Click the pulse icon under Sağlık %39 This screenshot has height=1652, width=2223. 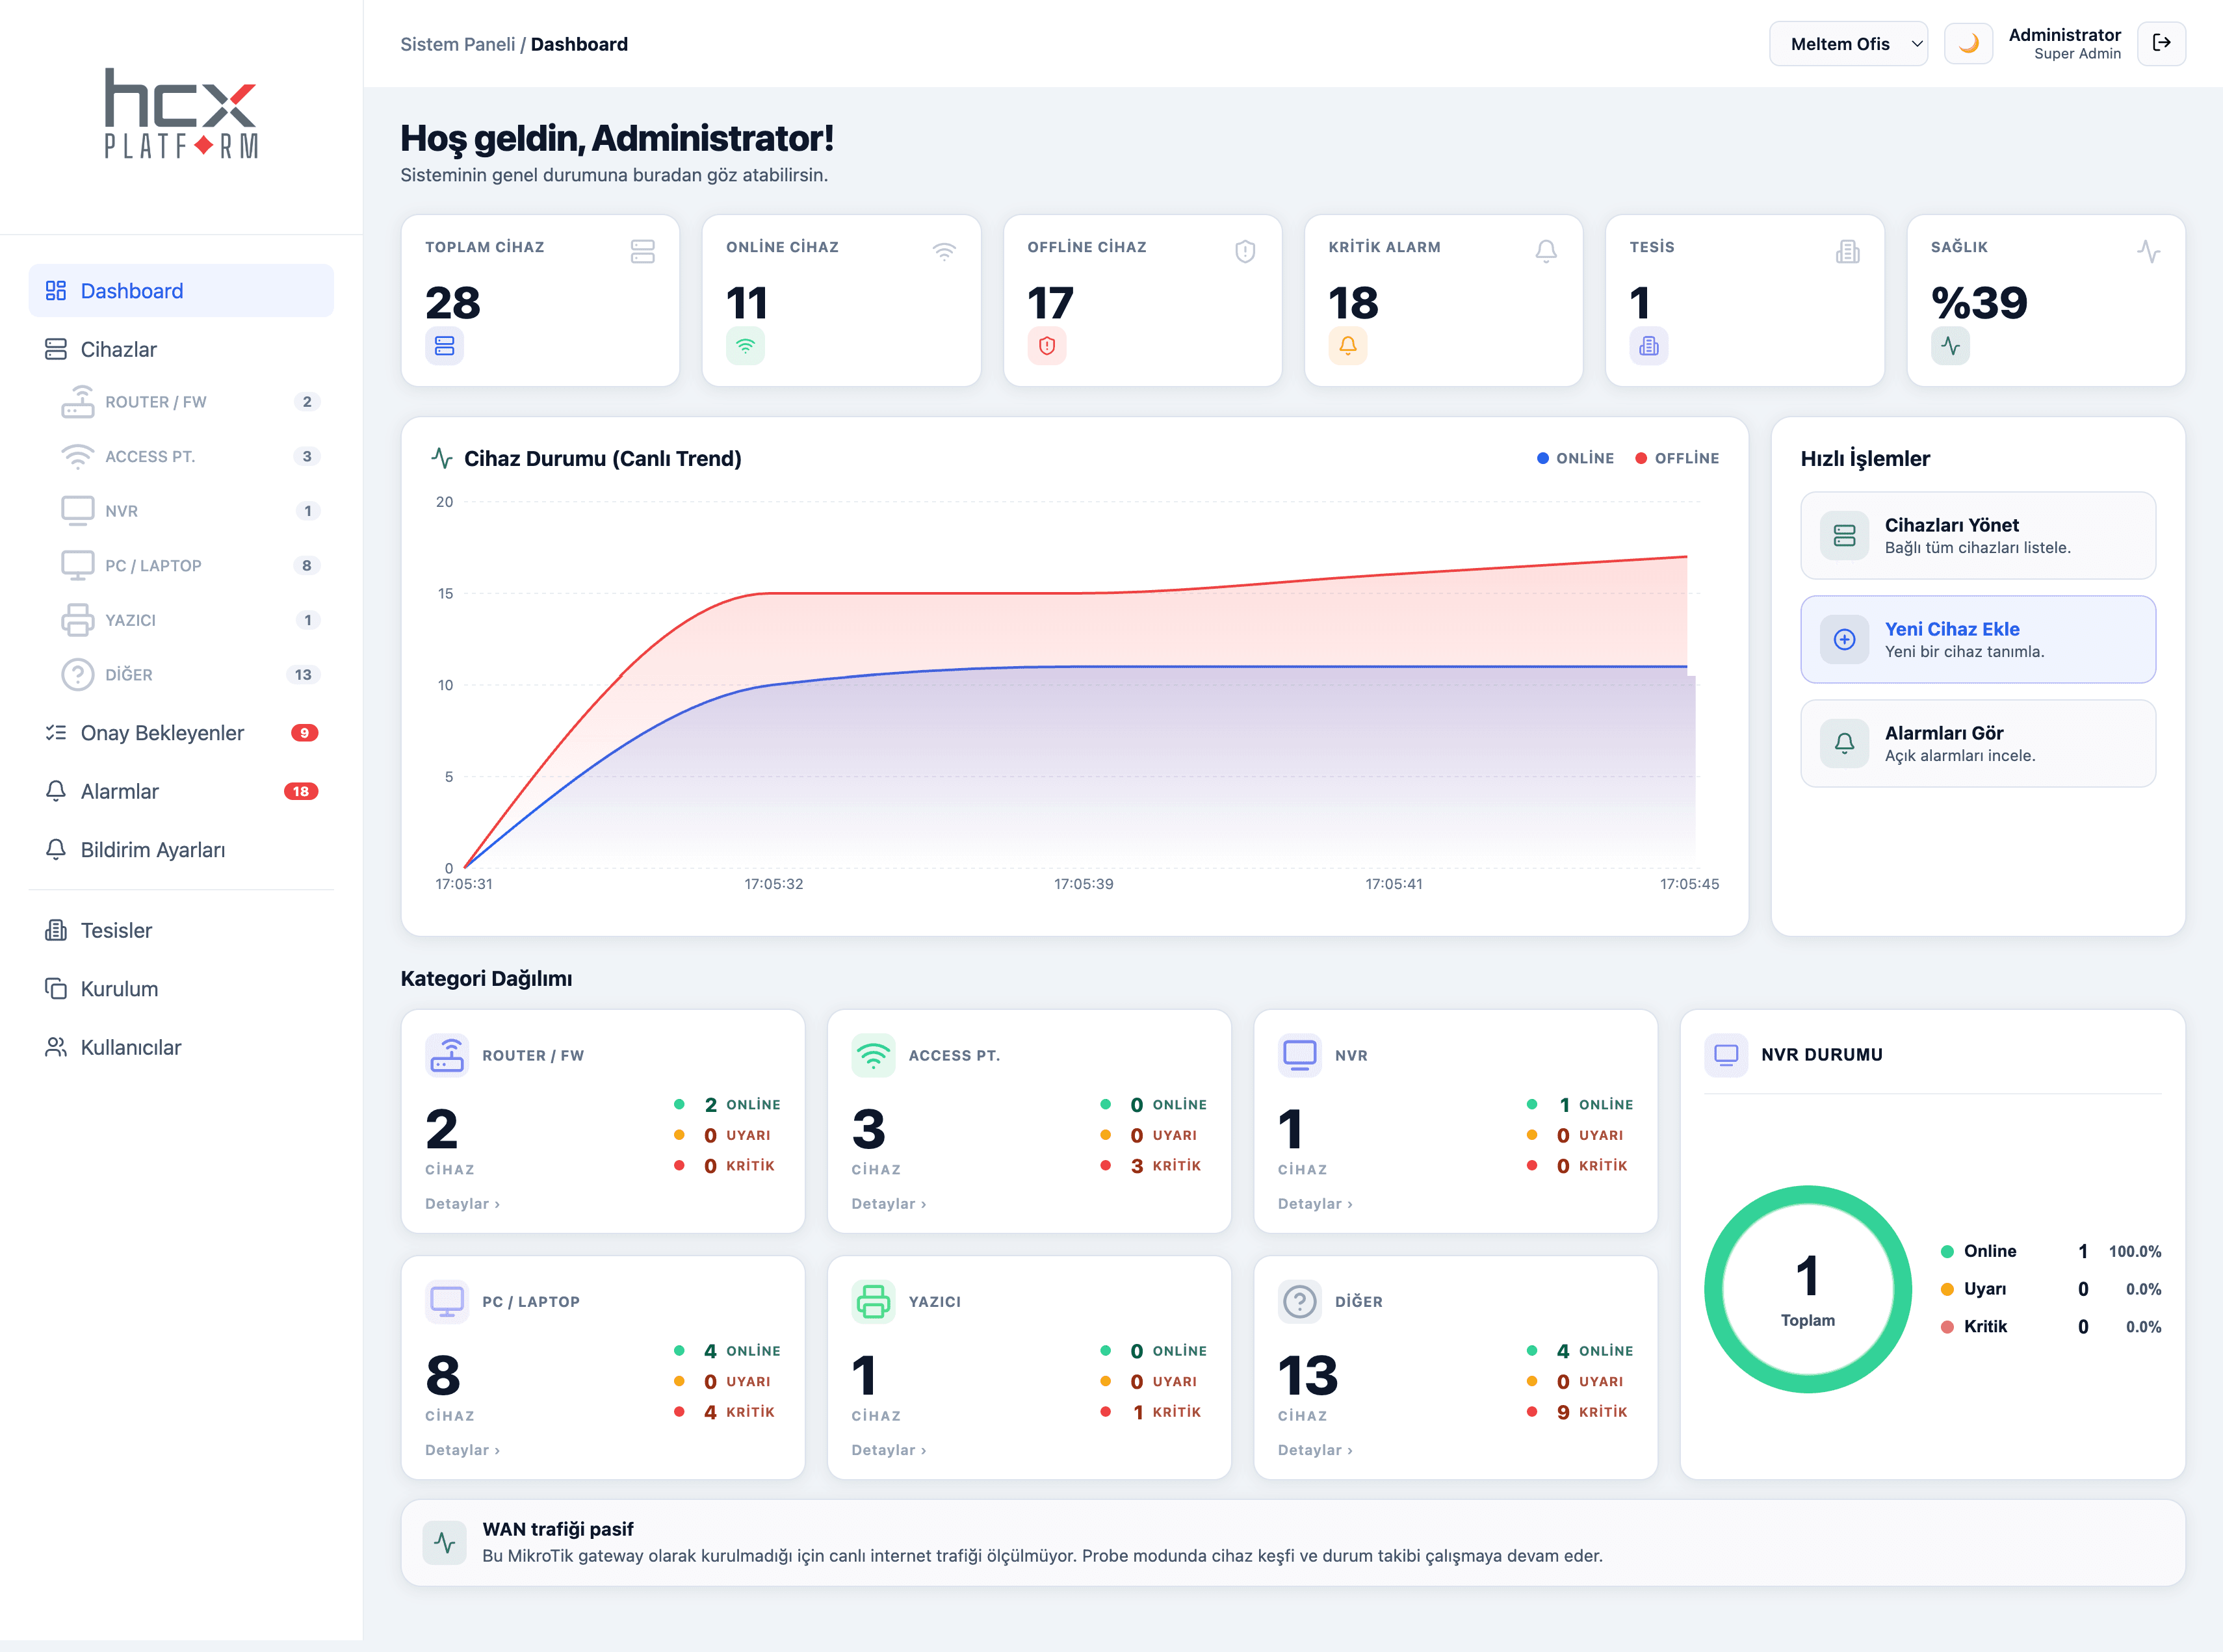1950,346
